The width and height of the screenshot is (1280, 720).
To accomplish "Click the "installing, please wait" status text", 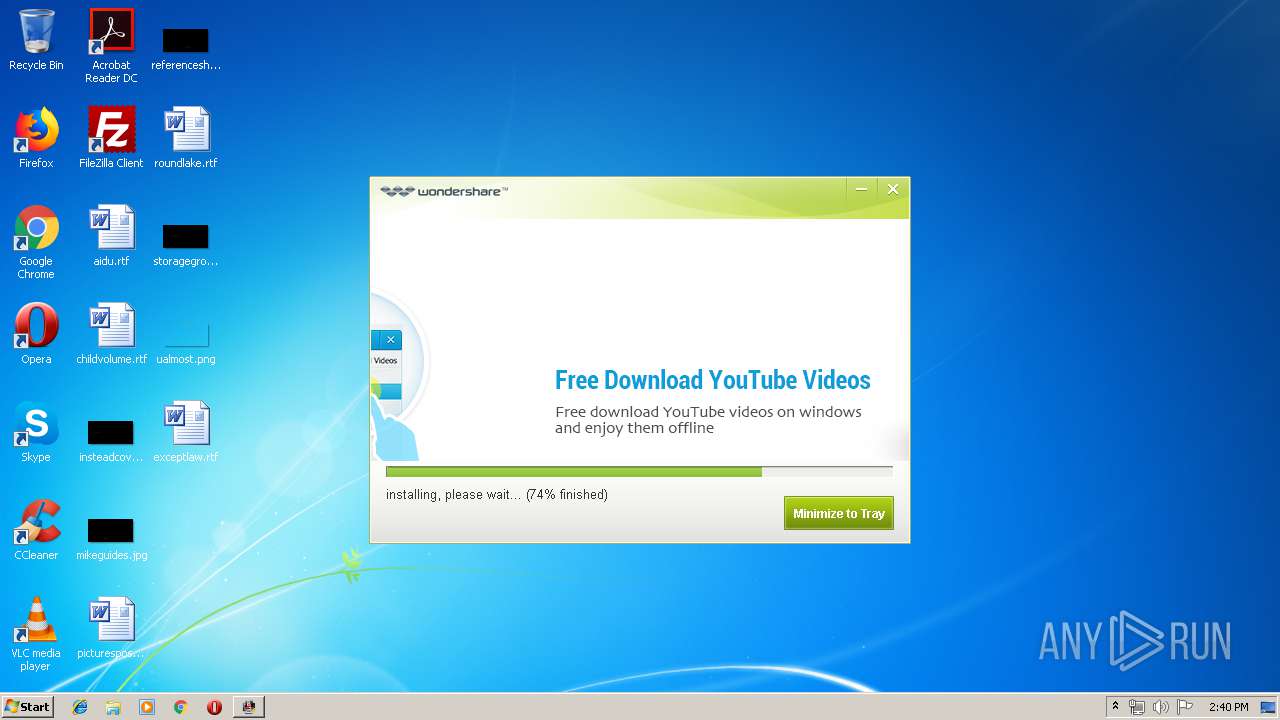I will 497,494.
